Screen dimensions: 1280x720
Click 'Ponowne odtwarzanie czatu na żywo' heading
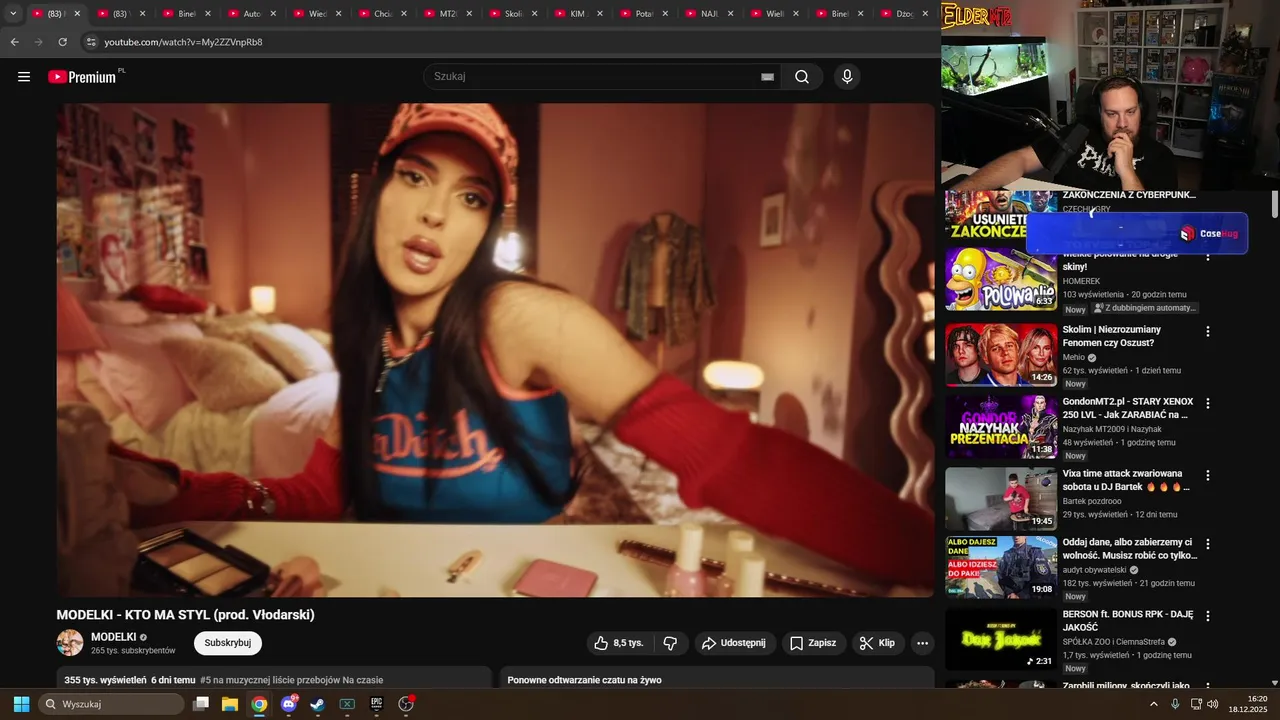click(584, 680)
